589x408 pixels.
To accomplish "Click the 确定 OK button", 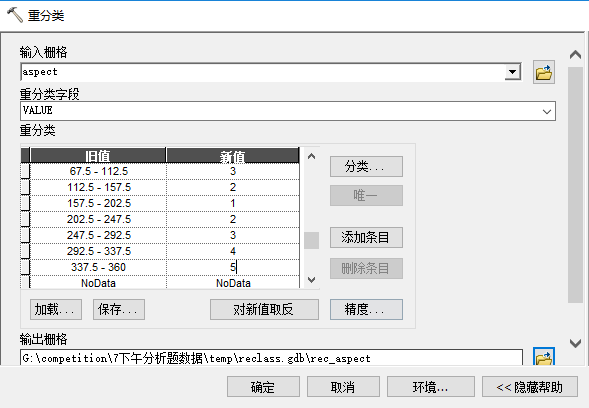I will (263, 387).
